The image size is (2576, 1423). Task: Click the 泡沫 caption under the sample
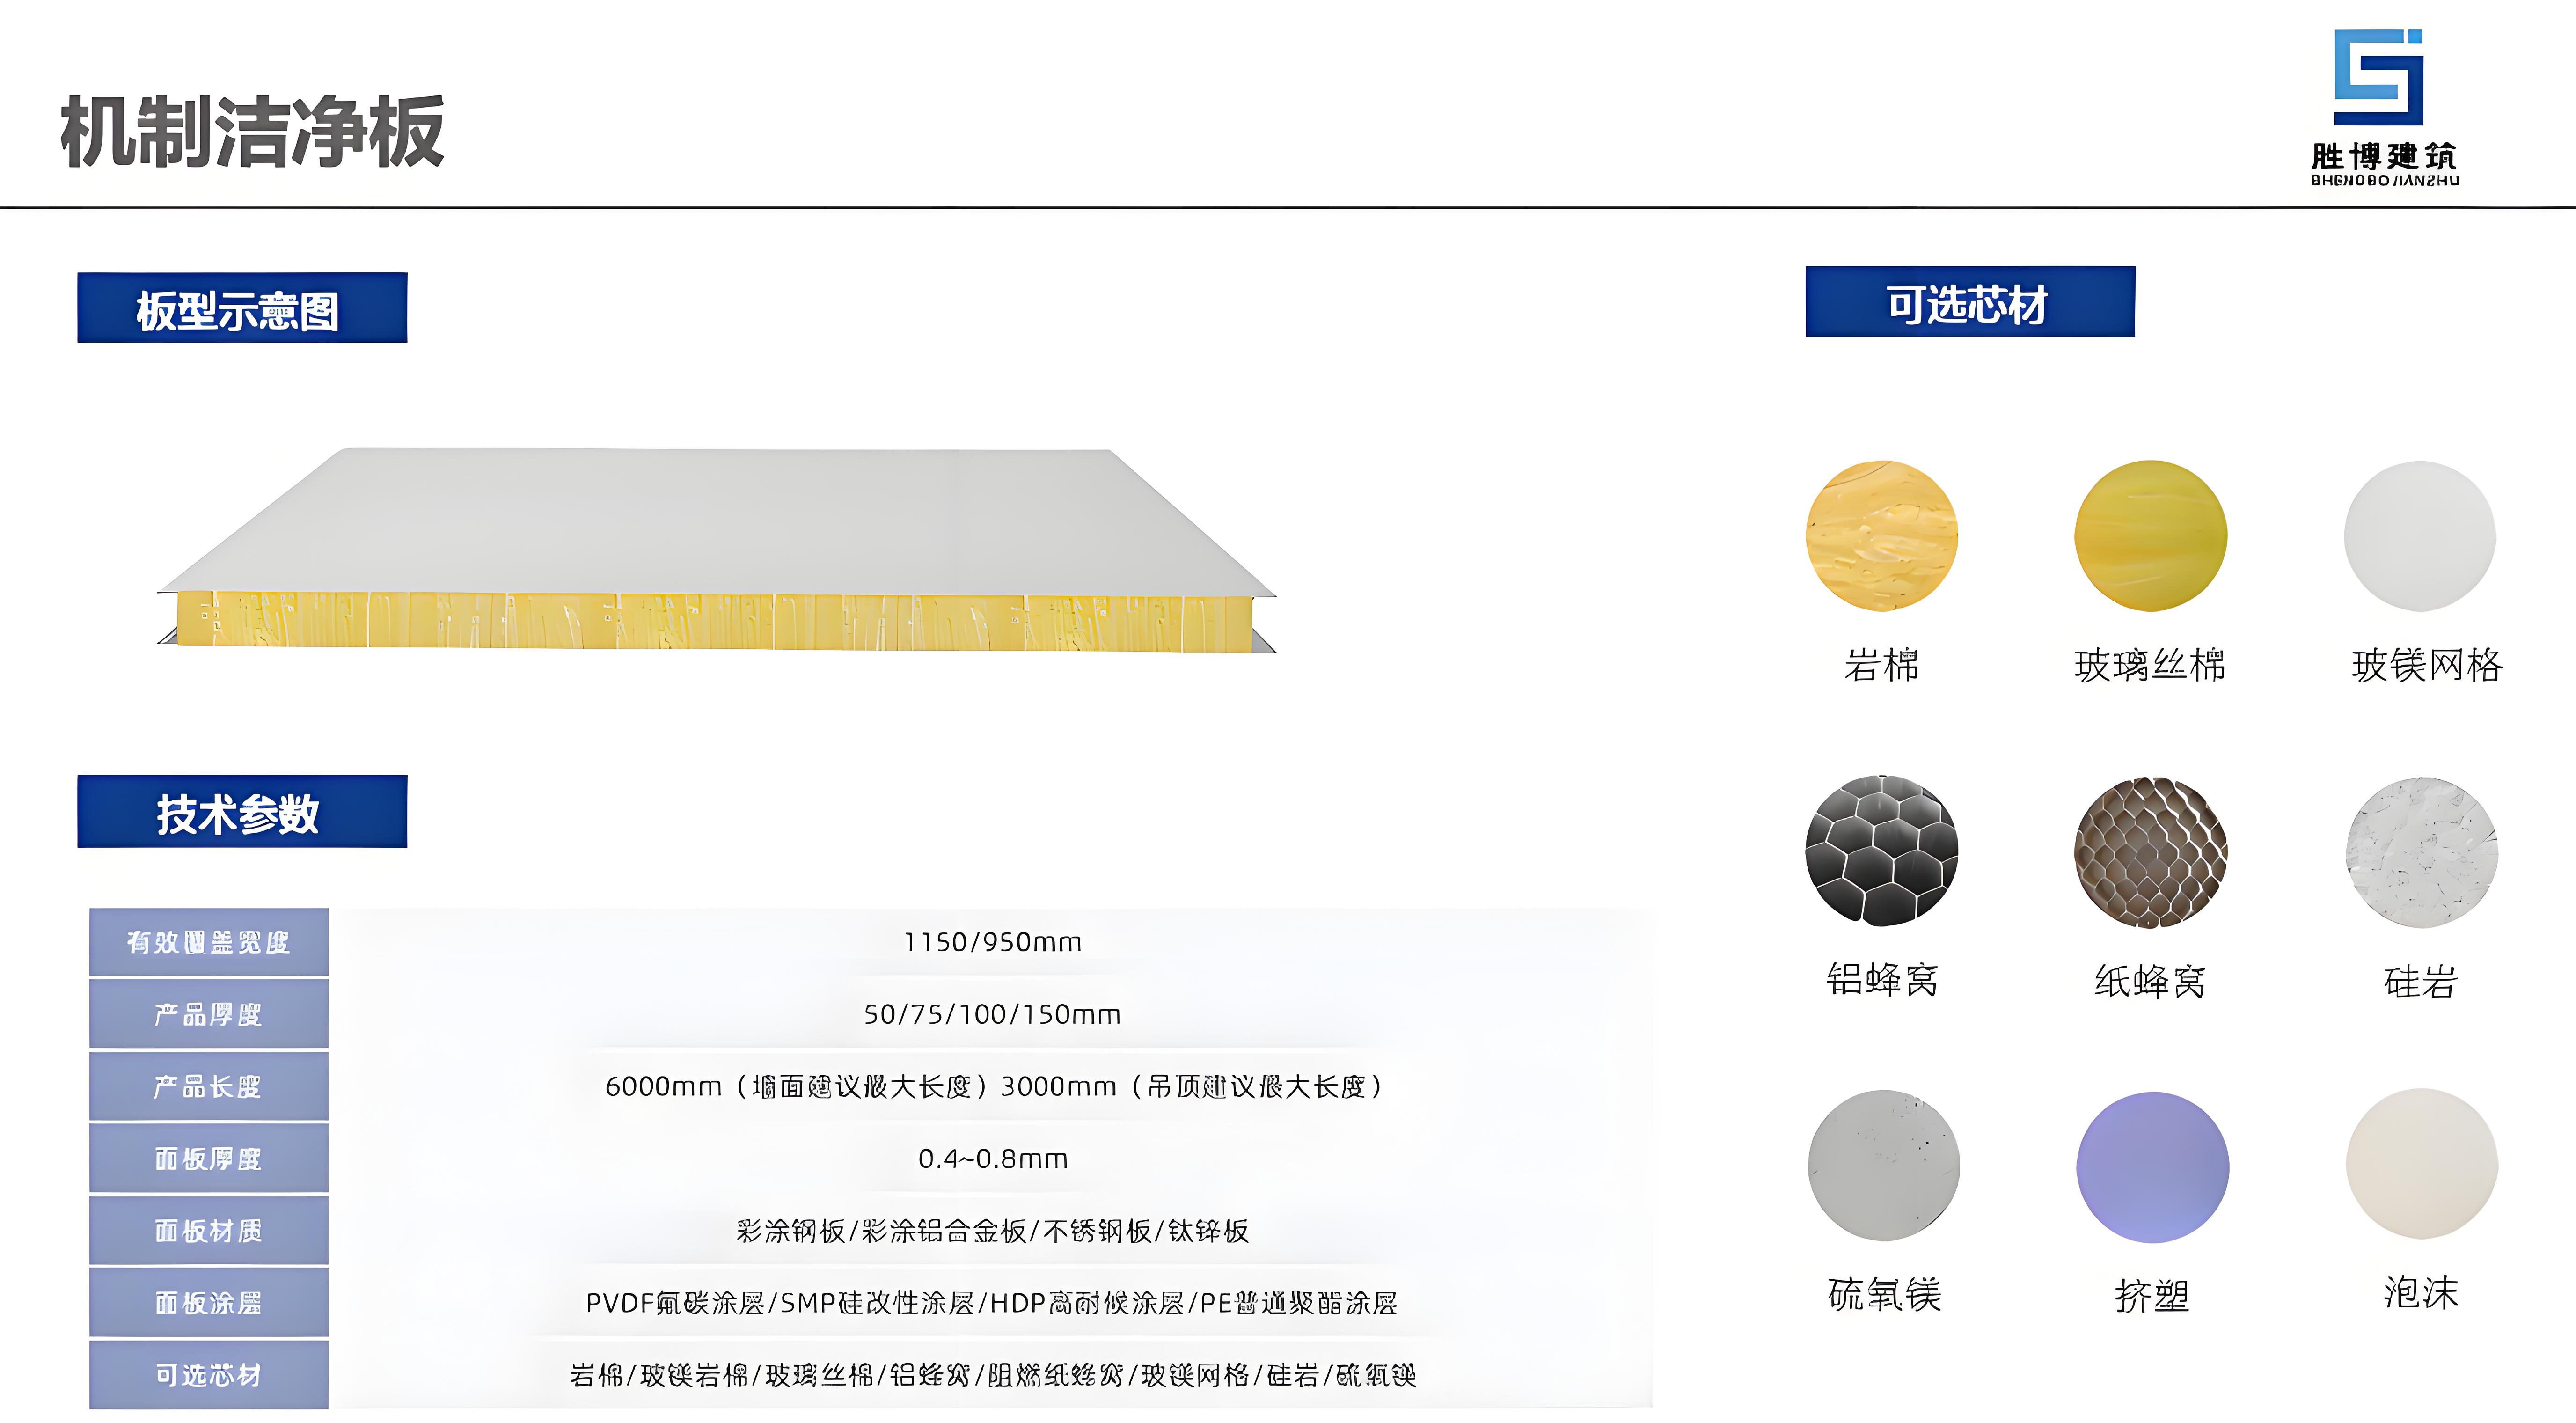(x=2420, y=1293)
